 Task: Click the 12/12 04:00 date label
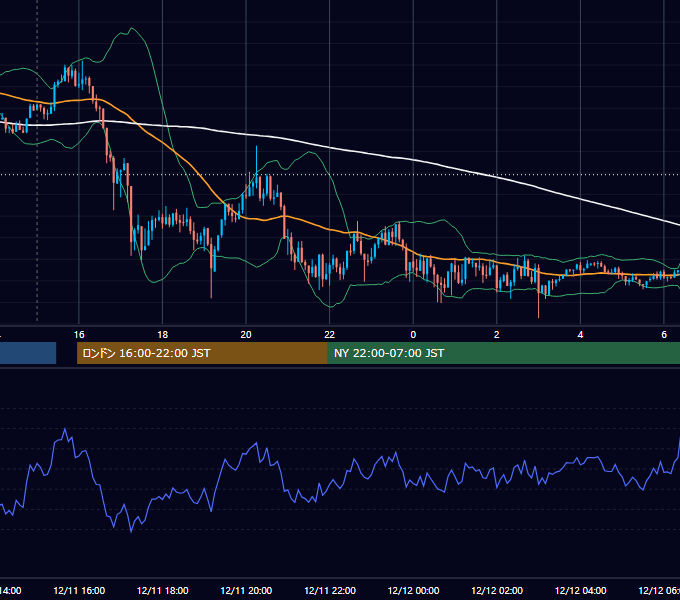[x=580, y=590]
